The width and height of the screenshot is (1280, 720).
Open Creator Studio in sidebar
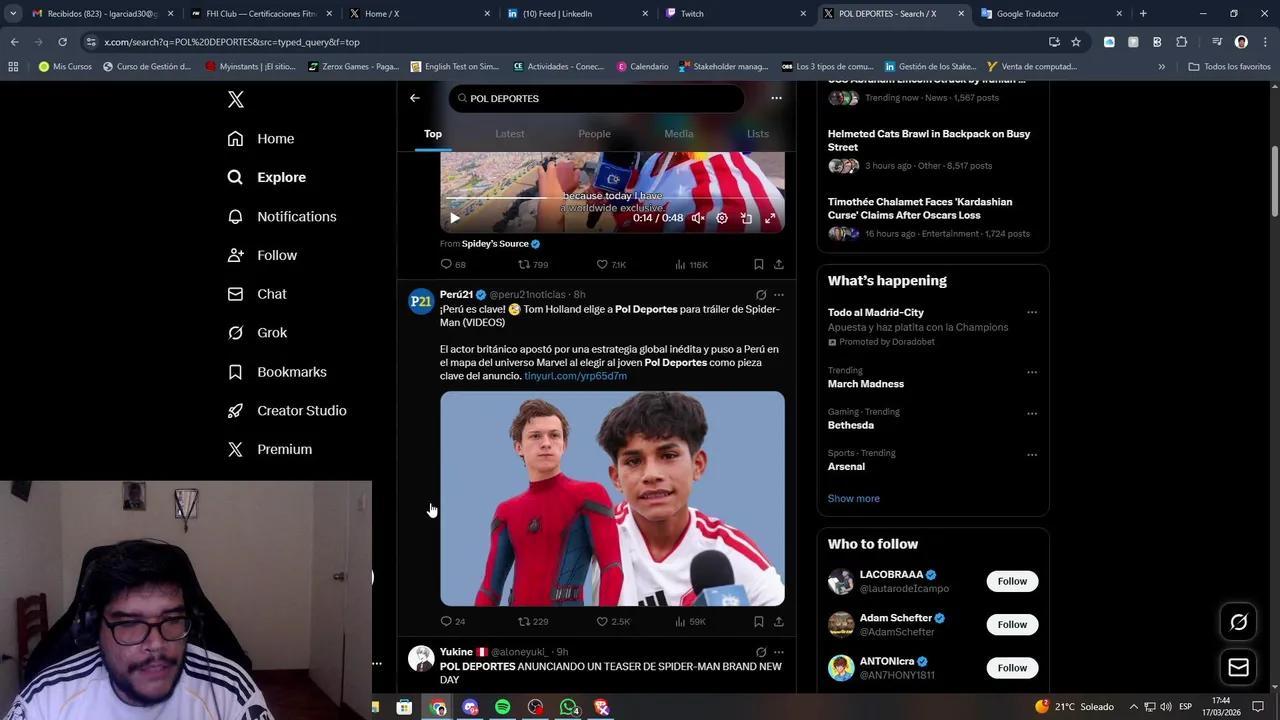click(287, 411)
